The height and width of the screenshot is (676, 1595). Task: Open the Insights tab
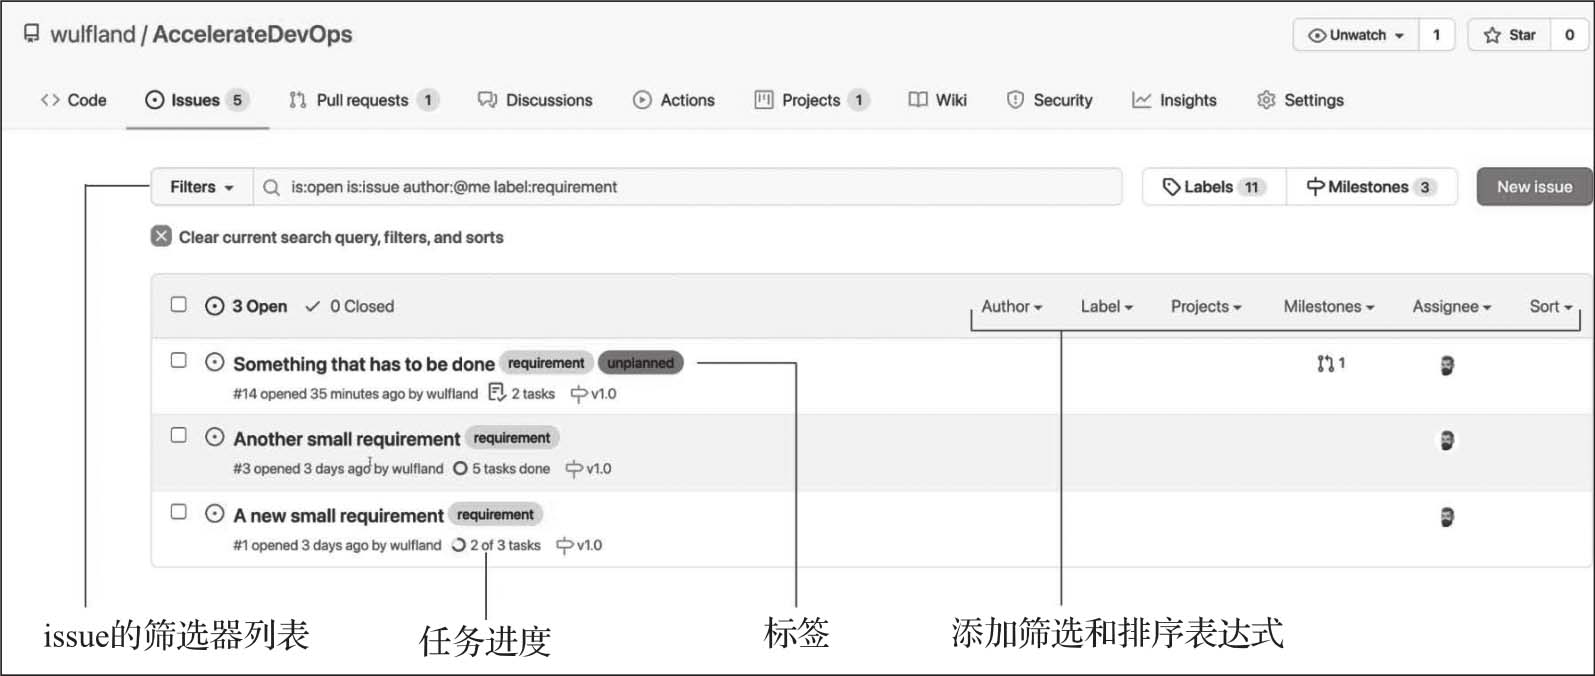(x=1174, y=100)
